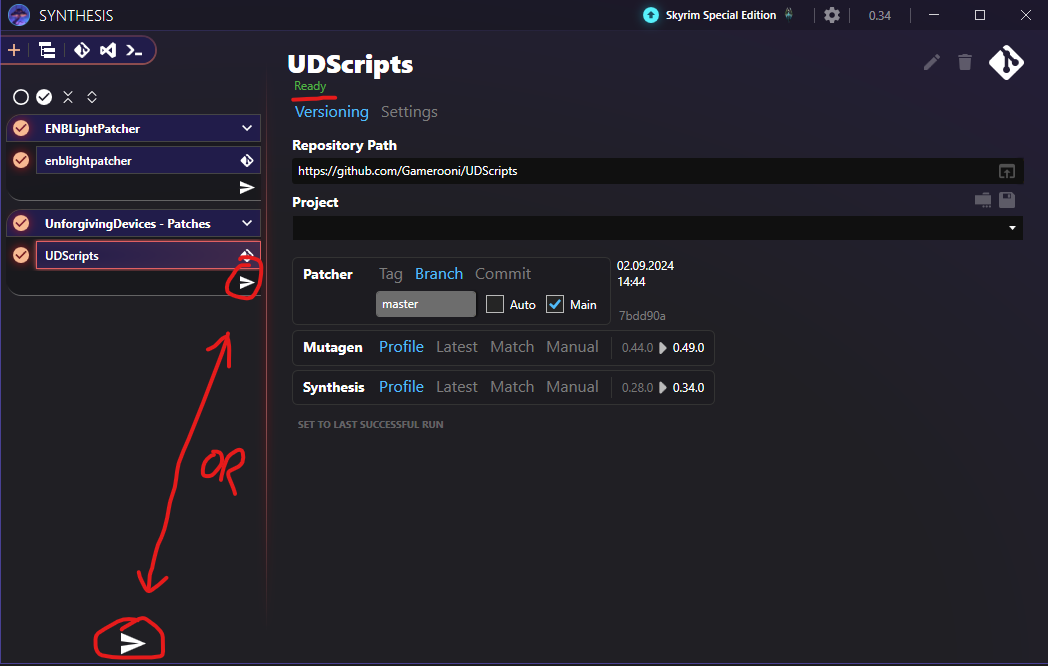Select Commit patcher versioning

coord(503,274)
